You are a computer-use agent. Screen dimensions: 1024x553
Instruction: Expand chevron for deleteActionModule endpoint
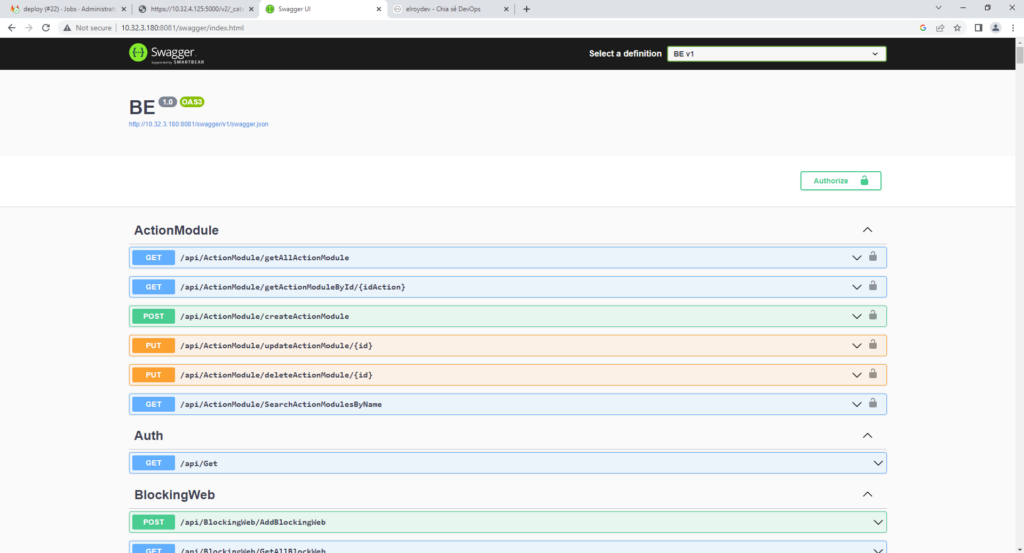pyautogui.click(x=856, y=375)
